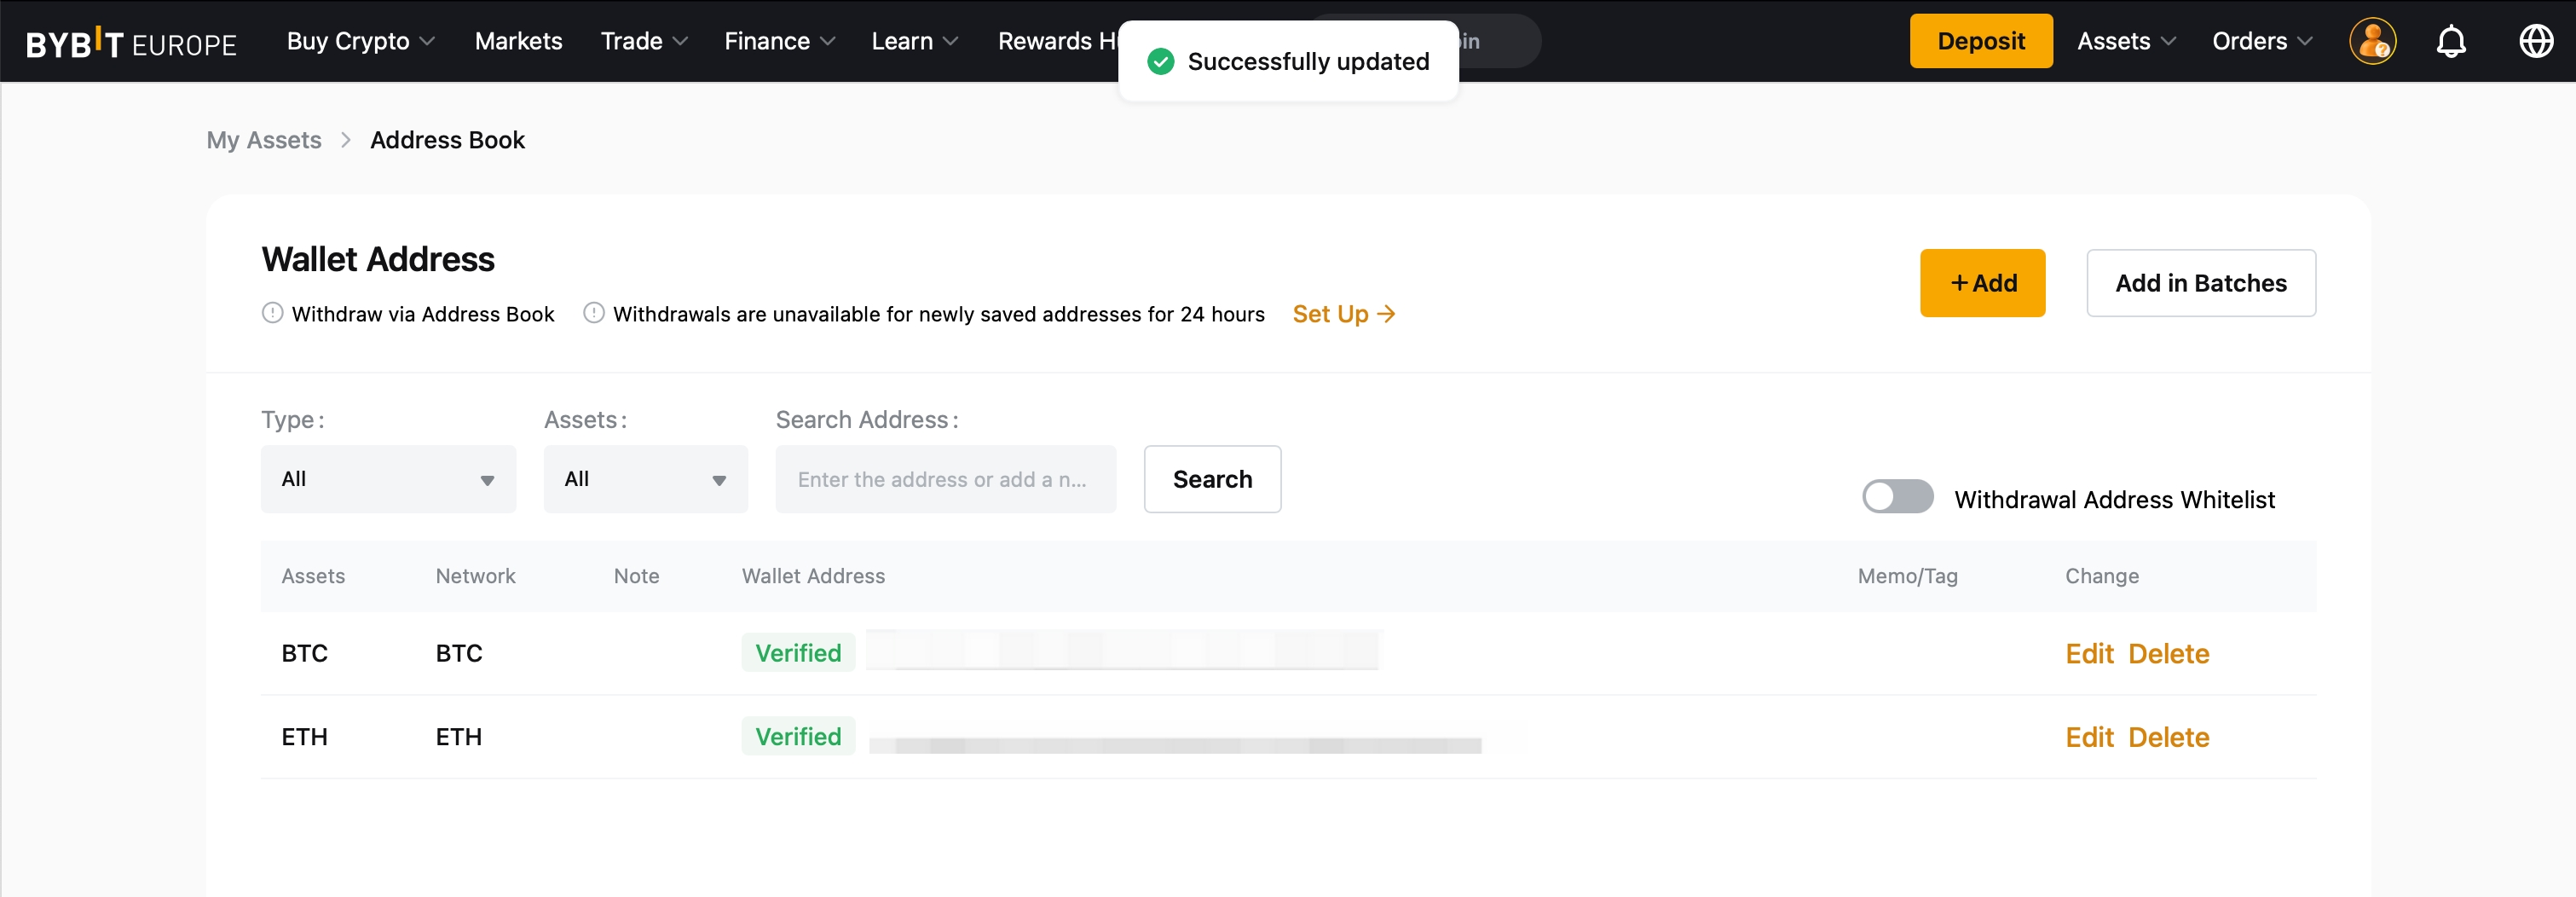Click the breadcrumb chevron after My Assets
The width and height of the screenshot is (2576, 897).
(x=346, y=140)
